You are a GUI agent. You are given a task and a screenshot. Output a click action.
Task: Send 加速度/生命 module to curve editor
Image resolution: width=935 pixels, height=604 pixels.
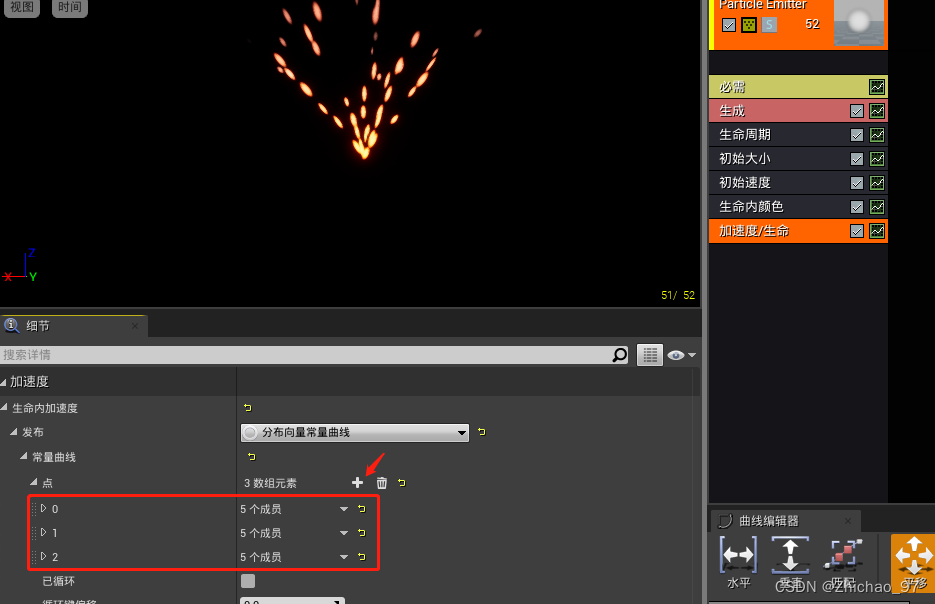coord(877,231)
